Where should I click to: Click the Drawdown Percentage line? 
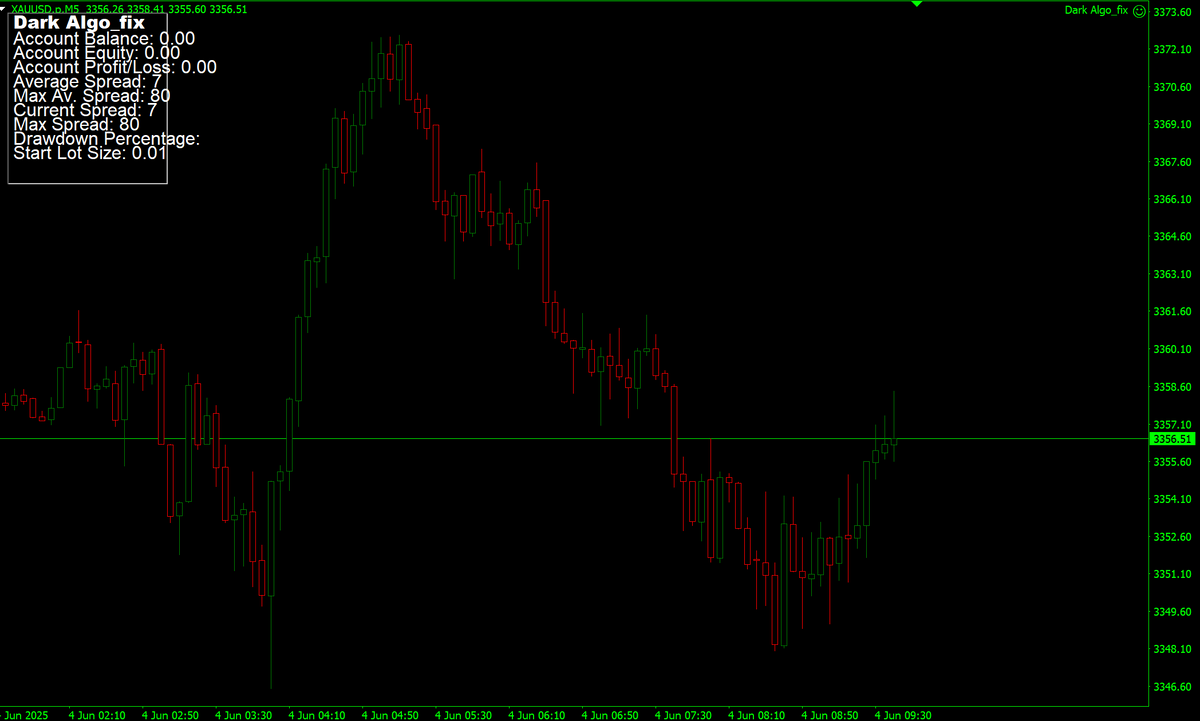point(107,139)
